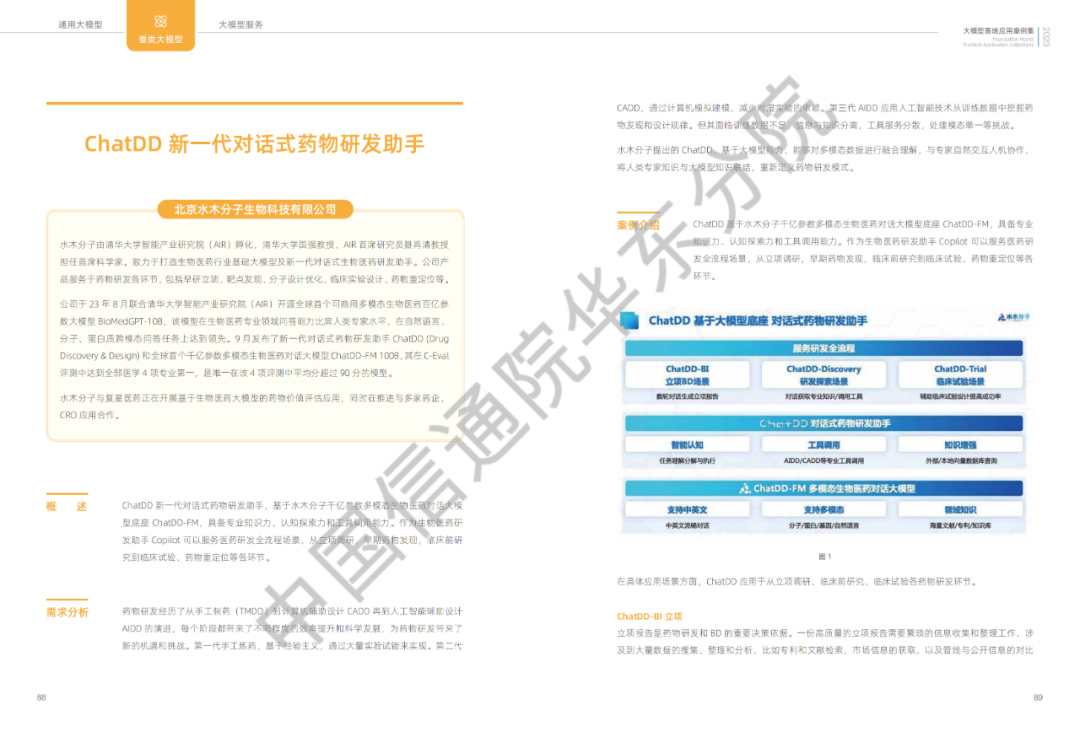The image size is (1080, 732).
Task: Click the figure label 图 1
Action: (824, 556)
